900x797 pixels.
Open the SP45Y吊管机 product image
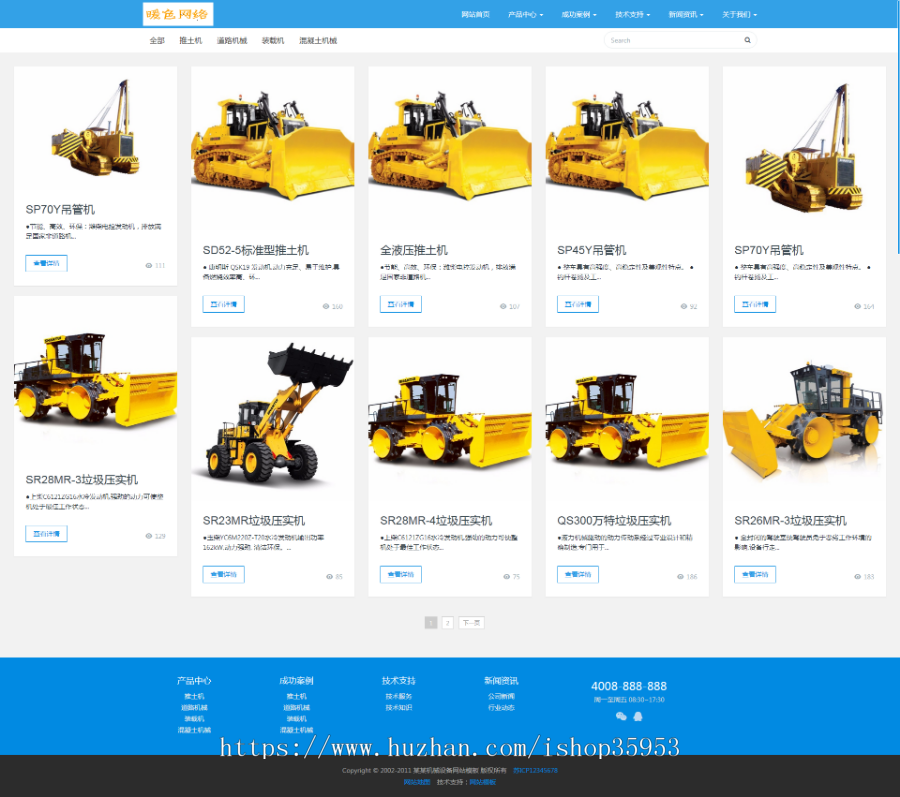(627, 147)
